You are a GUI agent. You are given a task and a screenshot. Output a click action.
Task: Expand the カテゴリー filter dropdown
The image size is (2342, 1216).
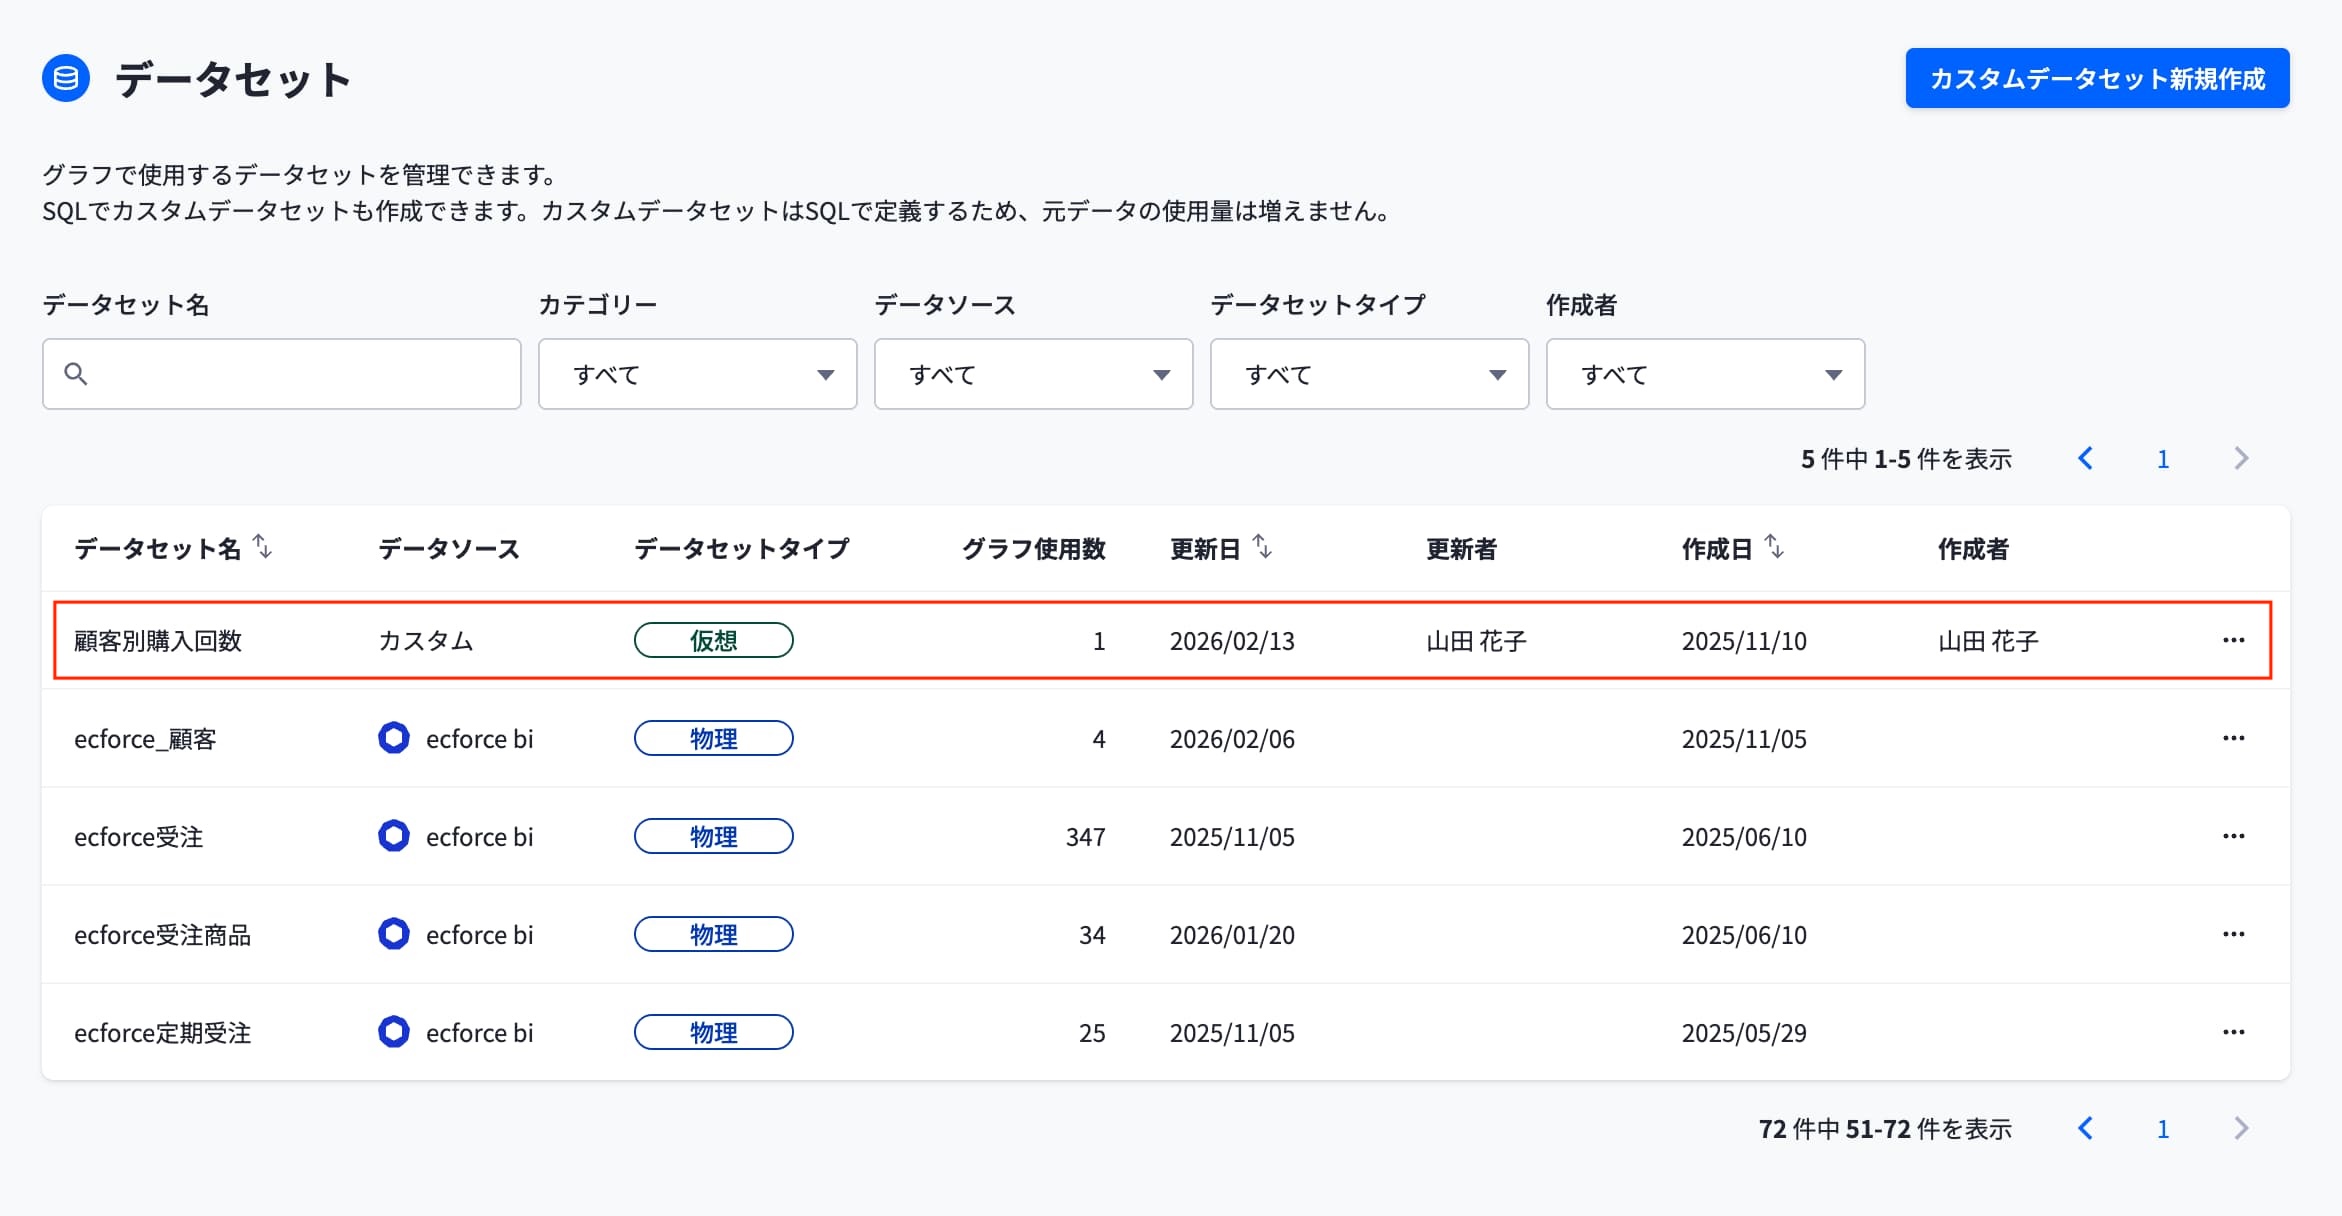[x=697, y=374]
